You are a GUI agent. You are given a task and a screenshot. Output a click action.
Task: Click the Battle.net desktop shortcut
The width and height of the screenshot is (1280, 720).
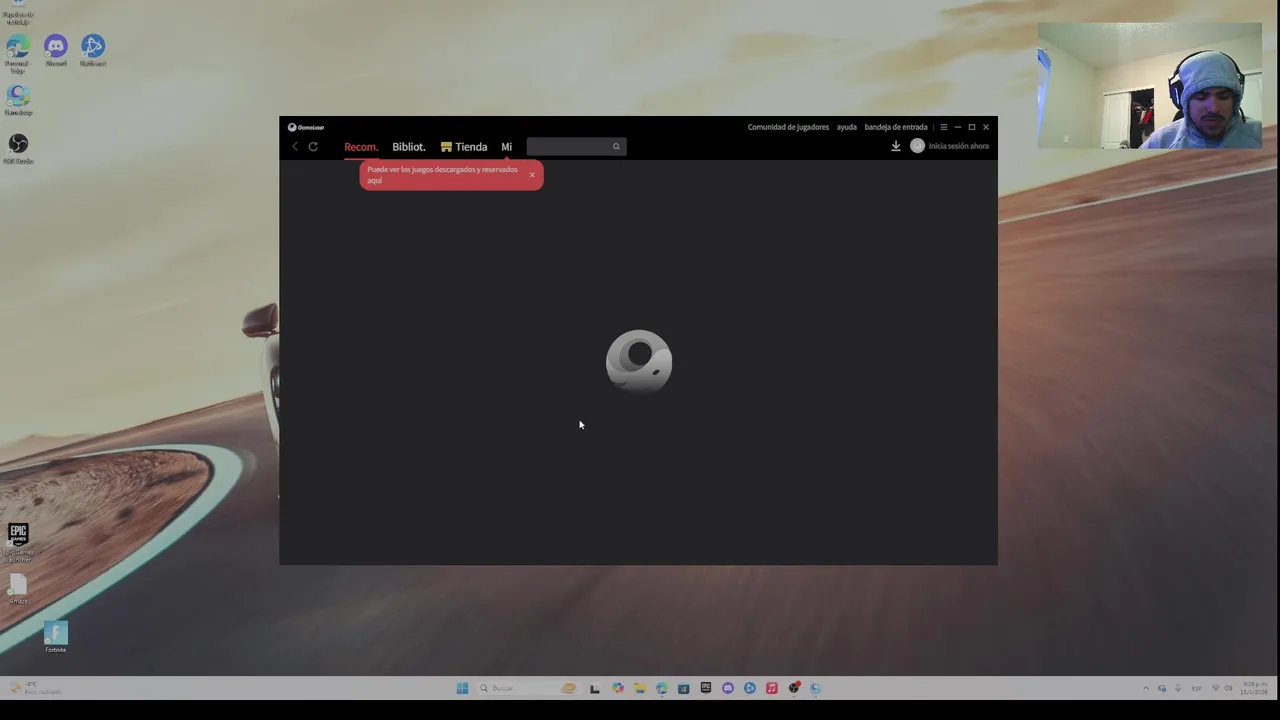click(x=93, y=50)
